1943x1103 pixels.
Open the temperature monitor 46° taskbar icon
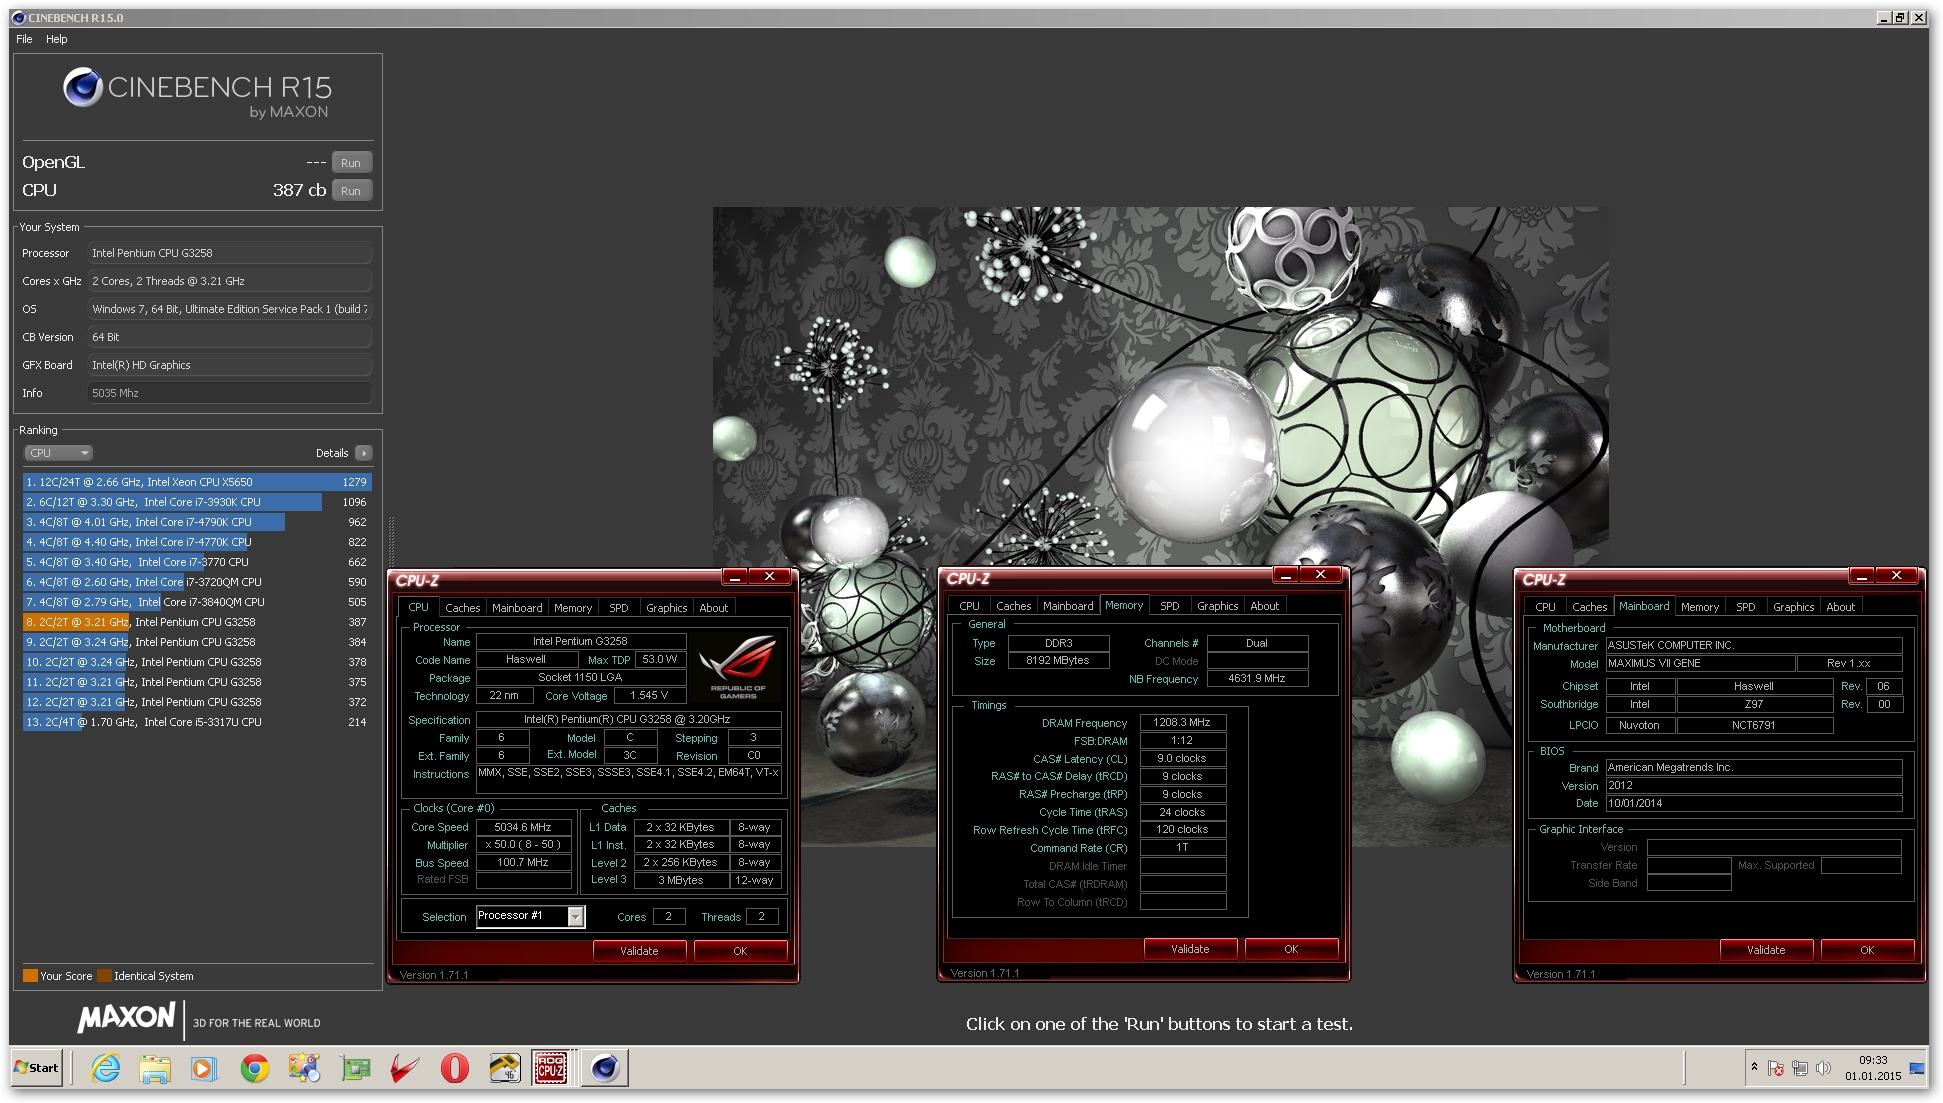click(505, 1068)
